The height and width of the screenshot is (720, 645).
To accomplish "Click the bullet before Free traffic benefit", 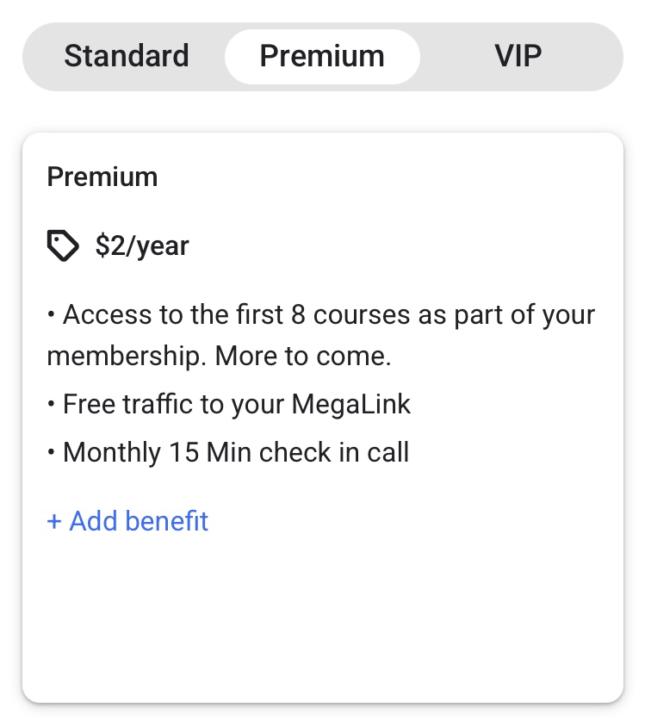I will 52,405.
